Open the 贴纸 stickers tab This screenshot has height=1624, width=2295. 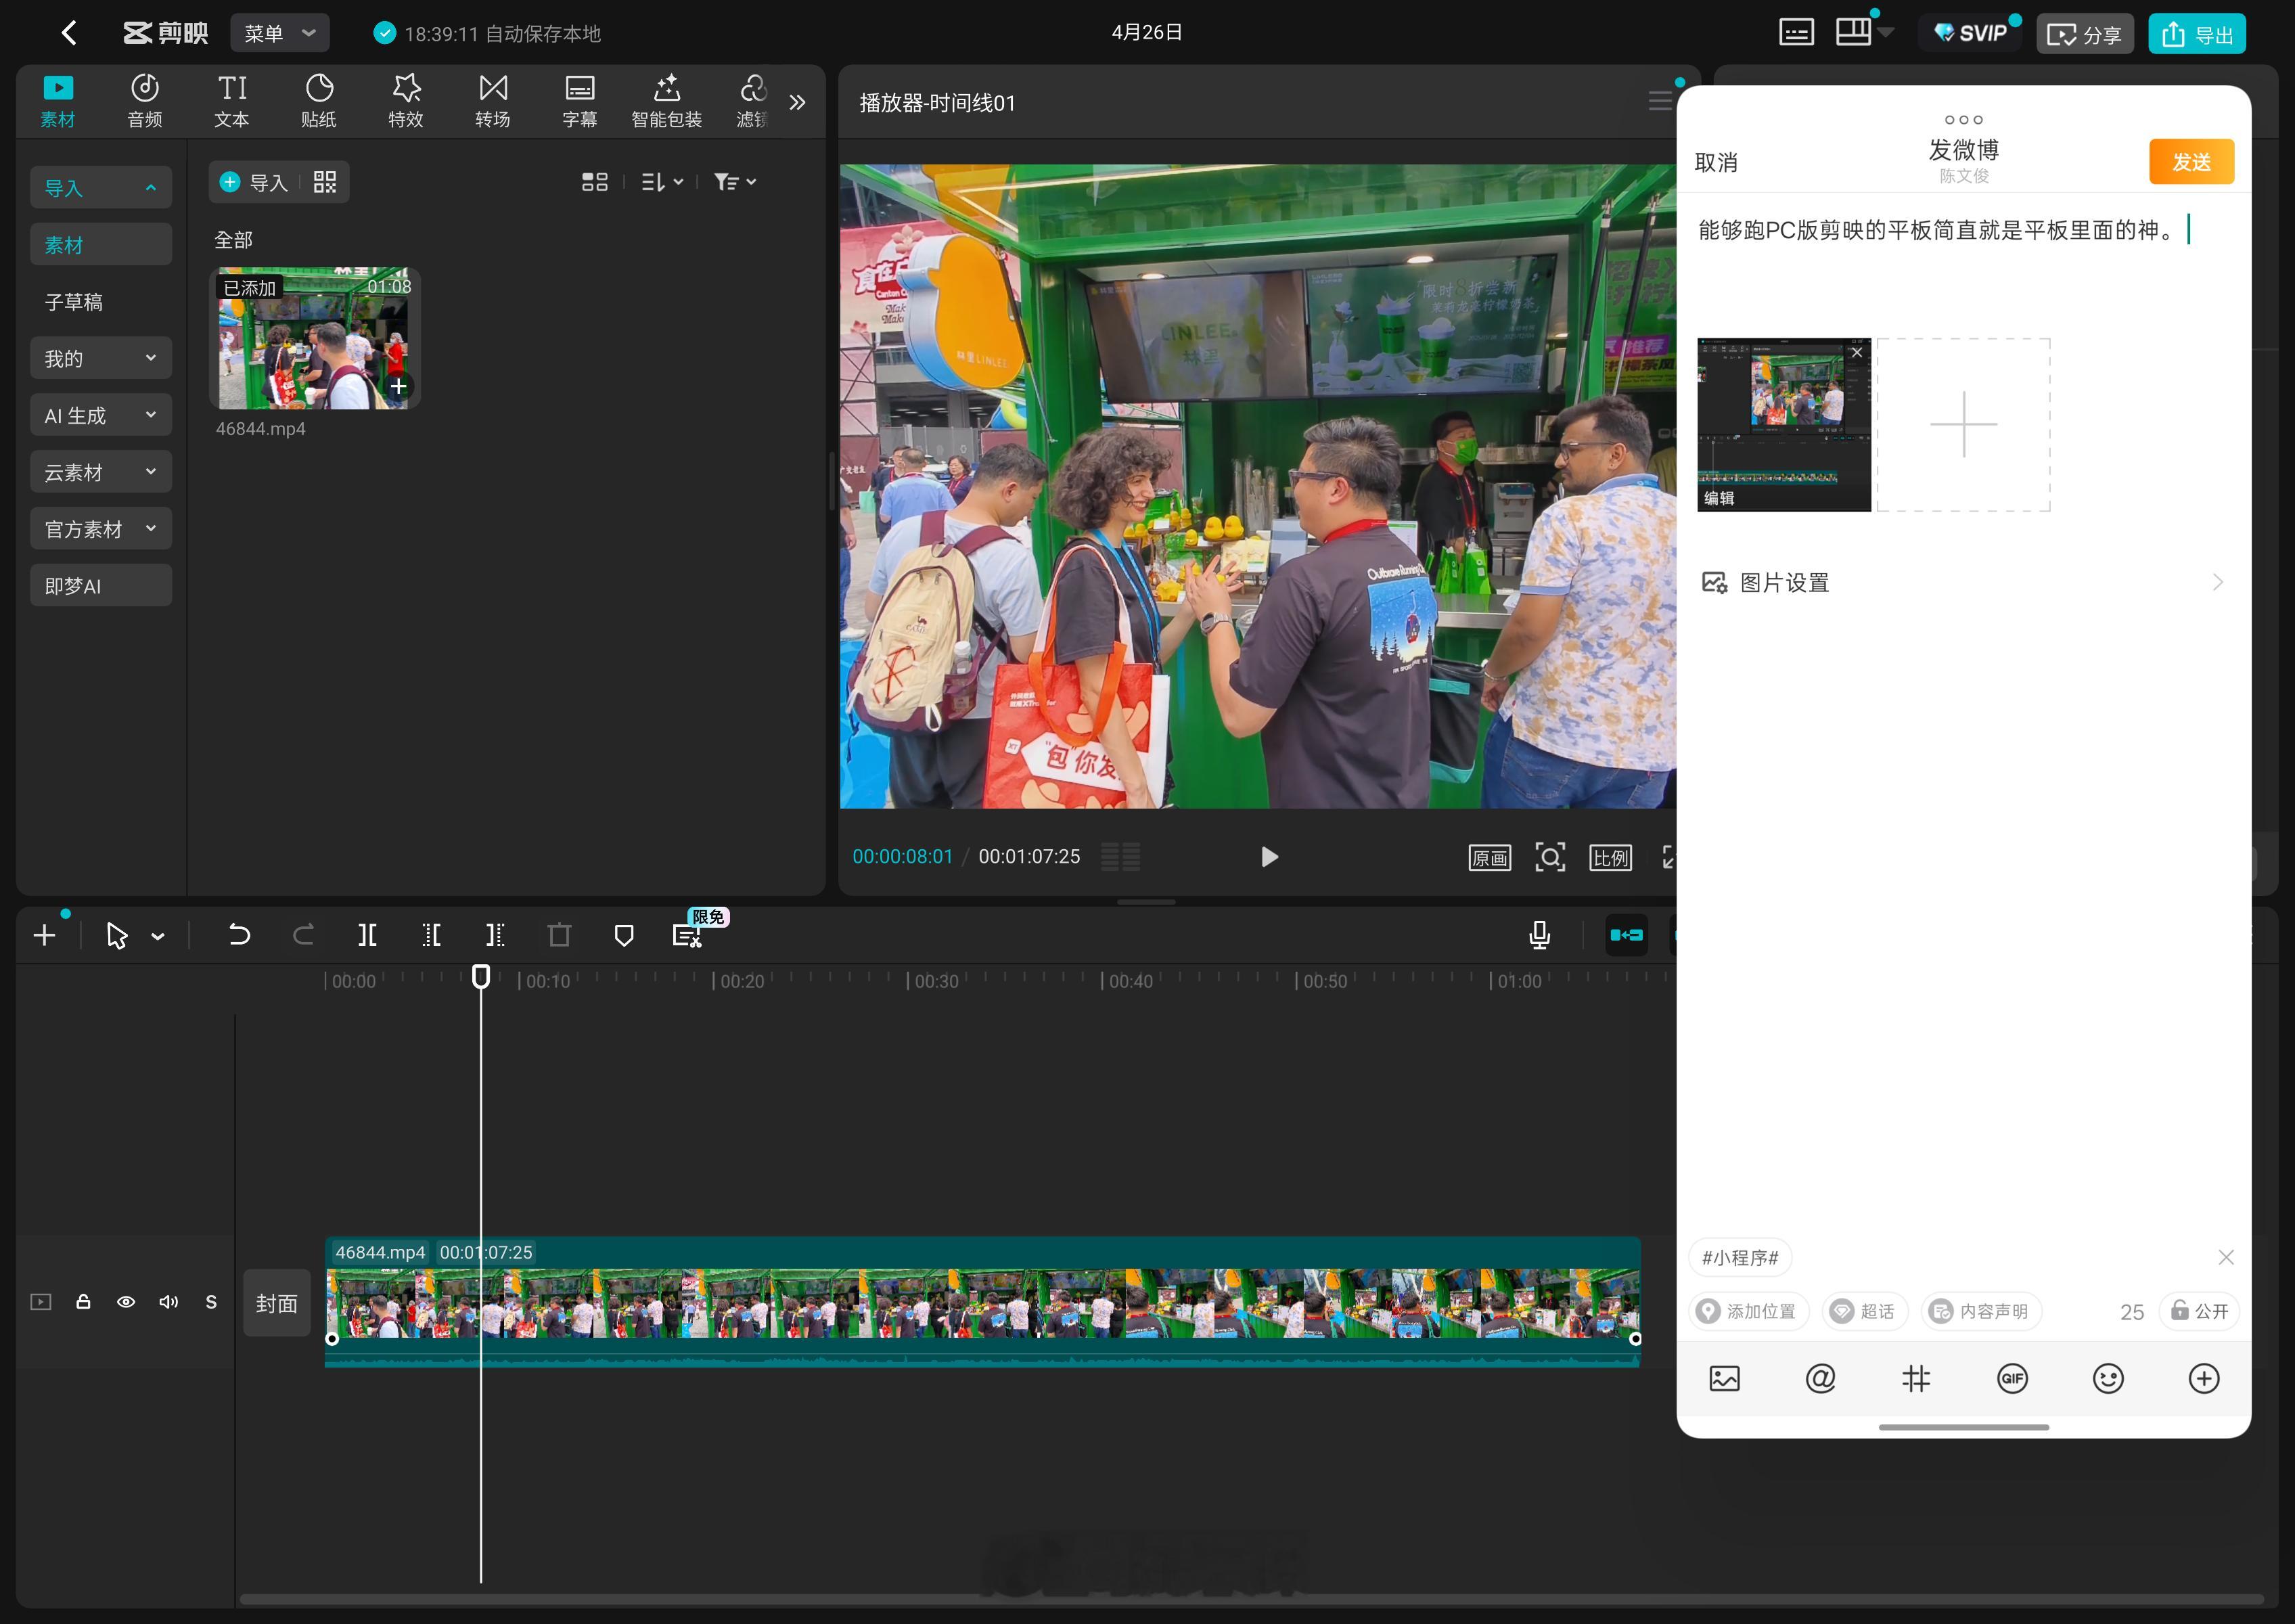[x=319, y=101]
